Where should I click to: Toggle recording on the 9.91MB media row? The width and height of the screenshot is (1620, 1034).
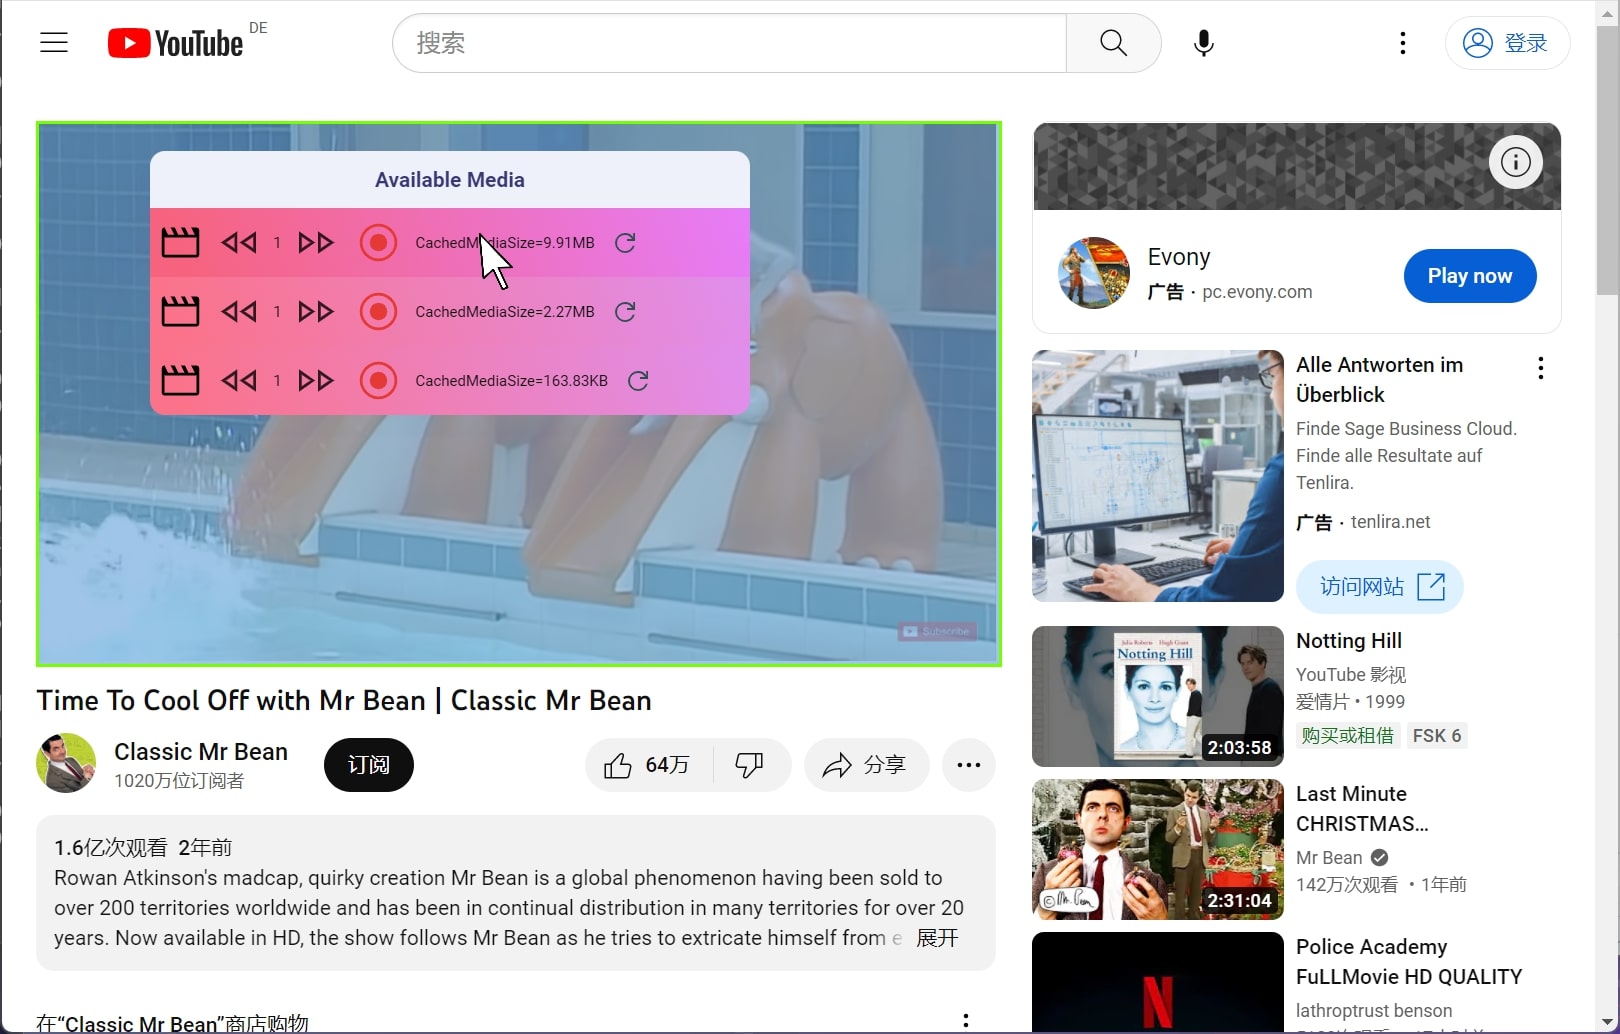(379, 242)
